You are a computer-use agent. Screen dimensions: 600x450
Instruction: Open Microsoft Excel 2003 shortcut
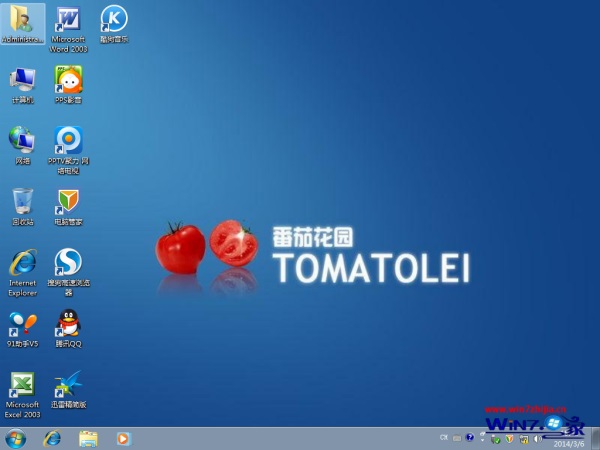point(22,384)
